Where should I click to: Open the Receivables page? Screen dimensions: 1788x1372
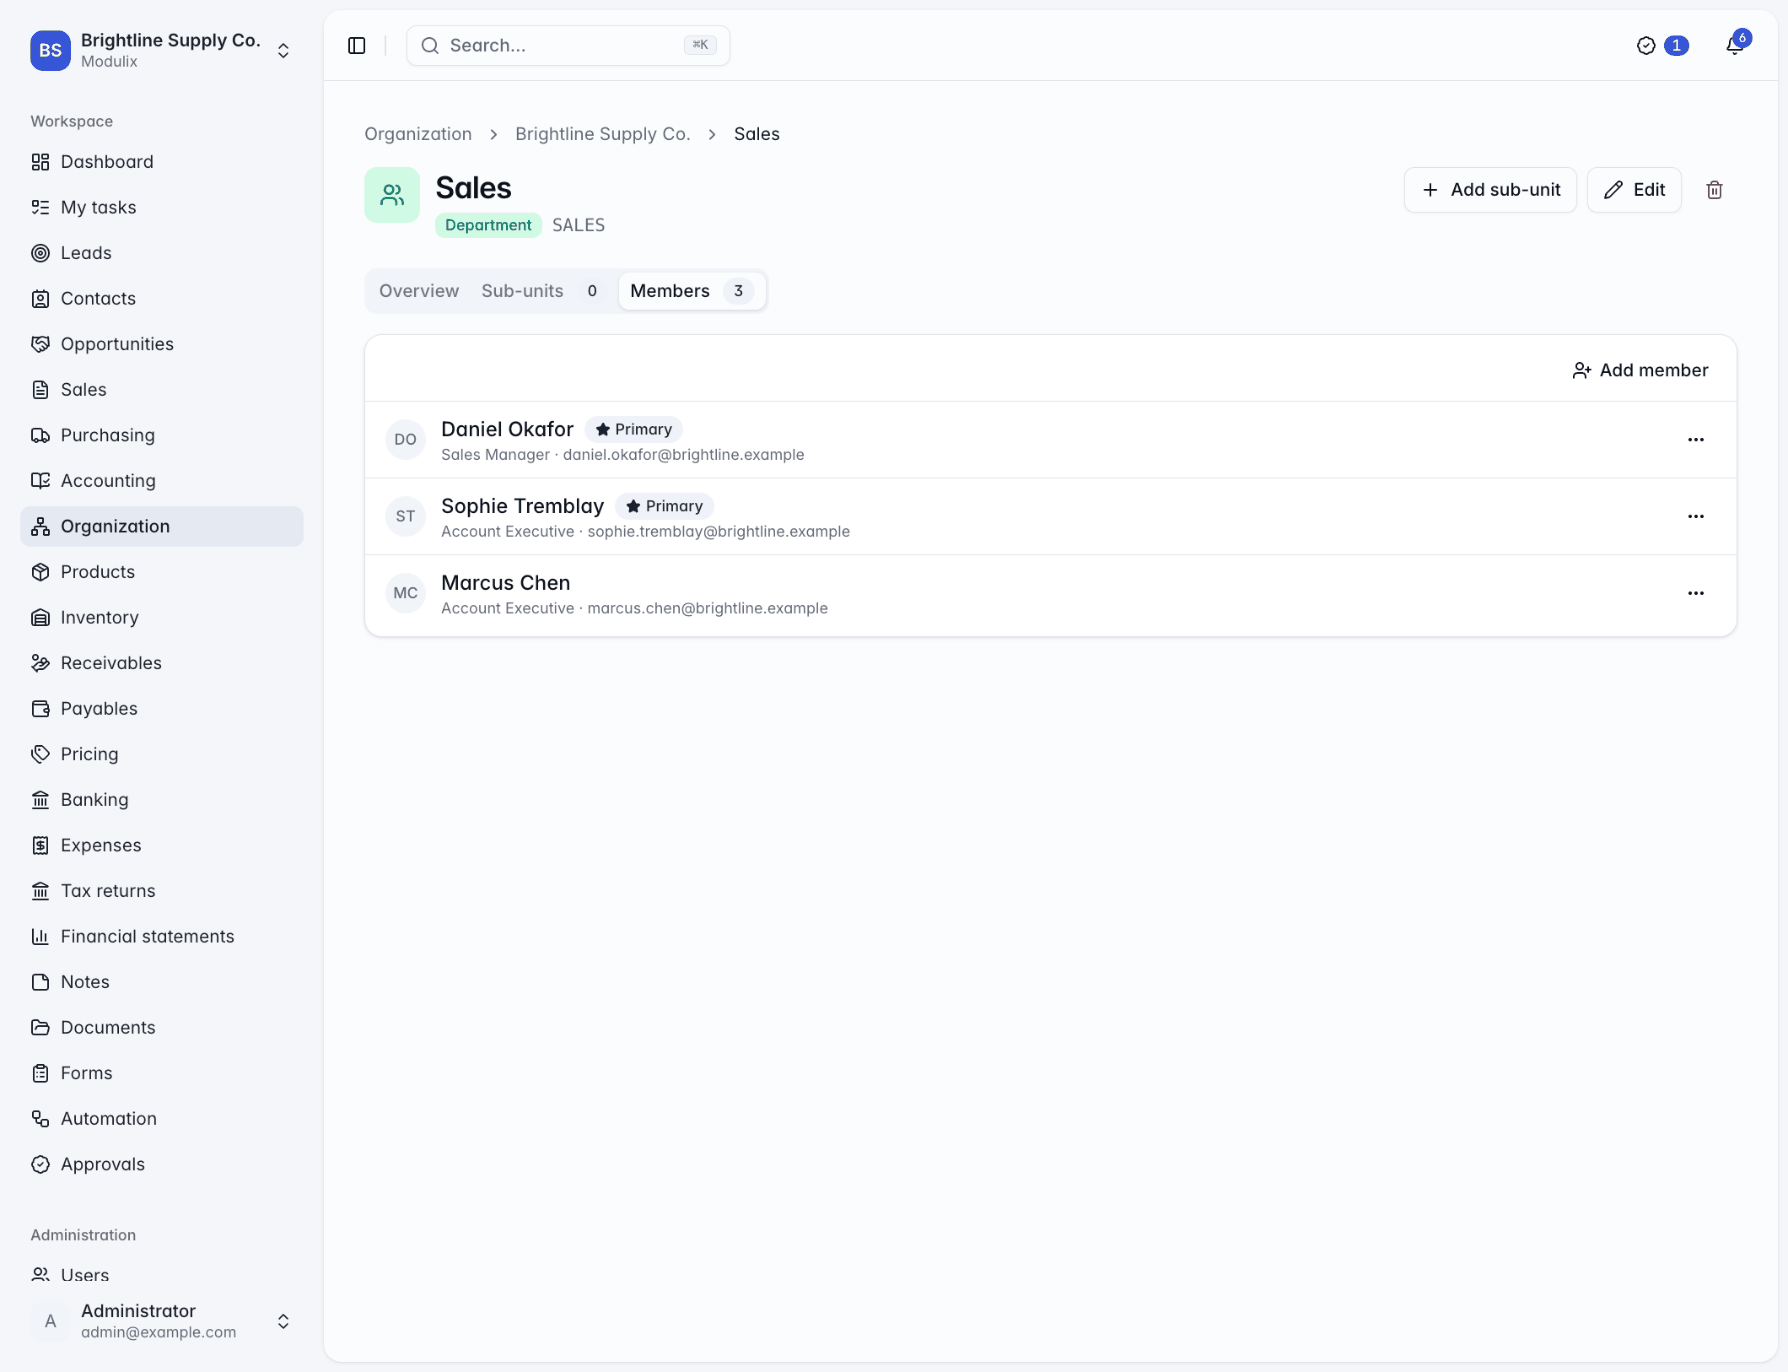(x=162, y=663)
